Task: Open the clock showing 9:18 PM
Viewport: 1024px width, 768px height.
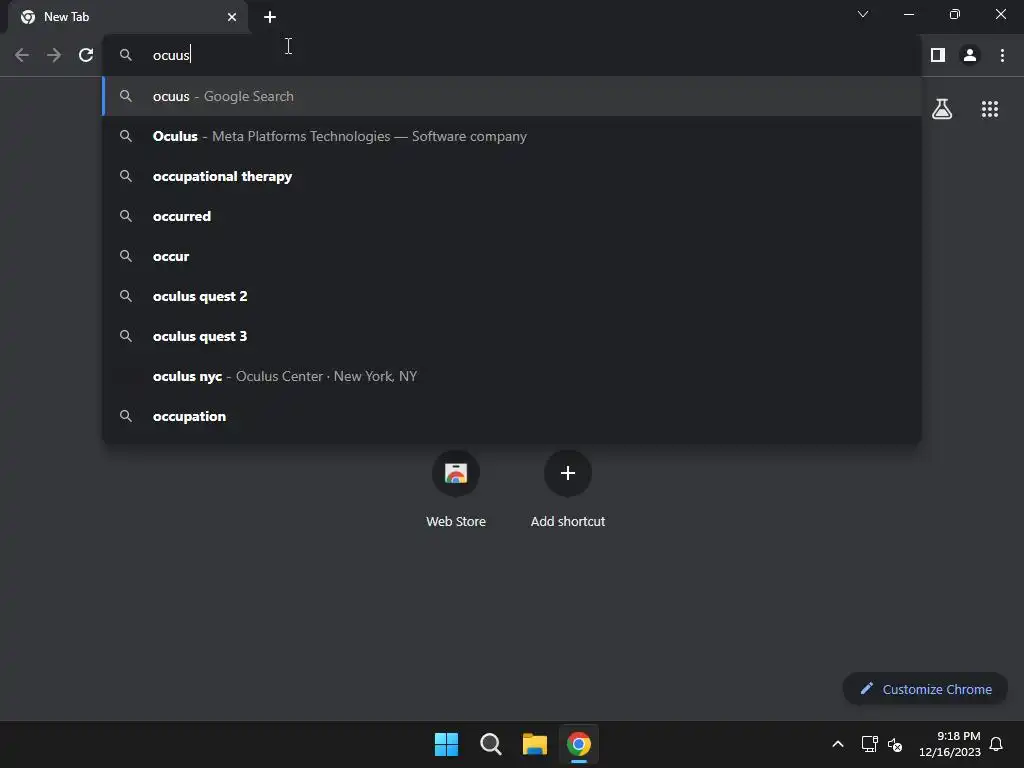Action: click(x=950, y=744)
